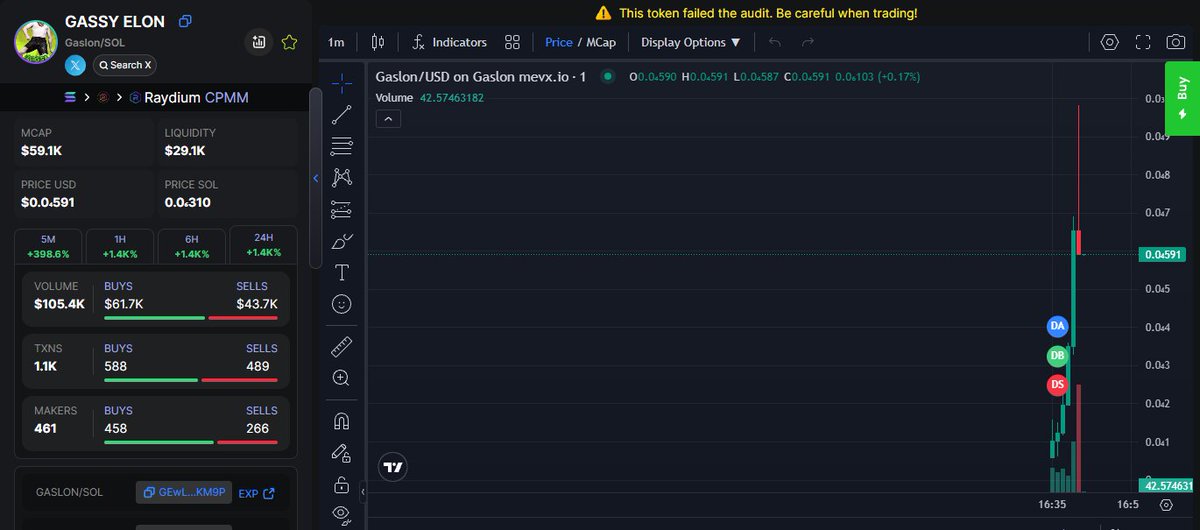Viewport: 1200px width, 530px height.
Task: Toggle hide all drawings eye icon
Action: 341,515
